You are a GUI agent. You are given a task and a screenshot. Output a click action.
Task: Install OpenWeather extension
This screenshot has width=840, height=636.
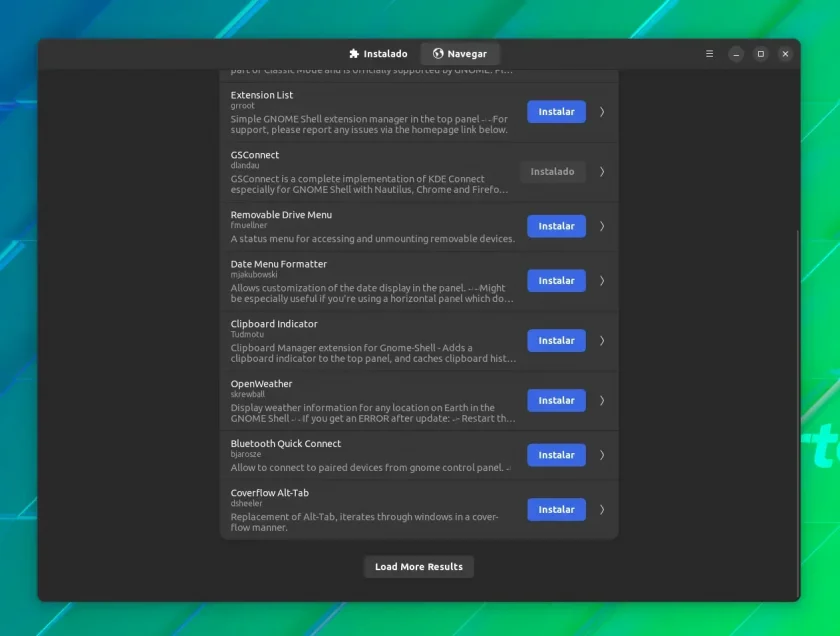[x=556, y=400]
